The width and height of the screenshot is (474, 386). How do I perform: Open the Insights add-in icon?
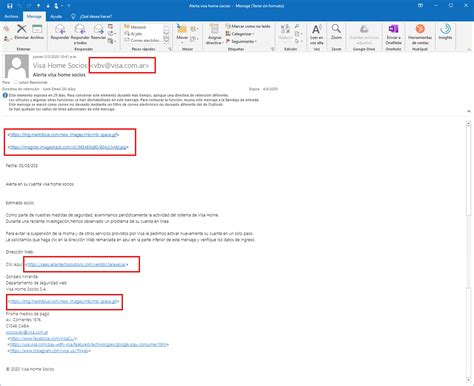445,29
